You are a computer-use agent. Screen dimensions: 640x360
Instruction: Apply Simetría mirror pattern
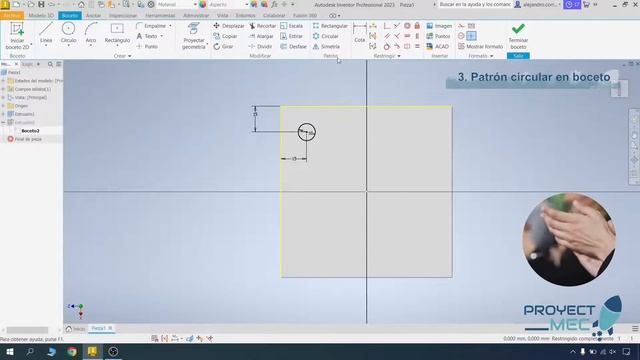[x=326, y=47]
